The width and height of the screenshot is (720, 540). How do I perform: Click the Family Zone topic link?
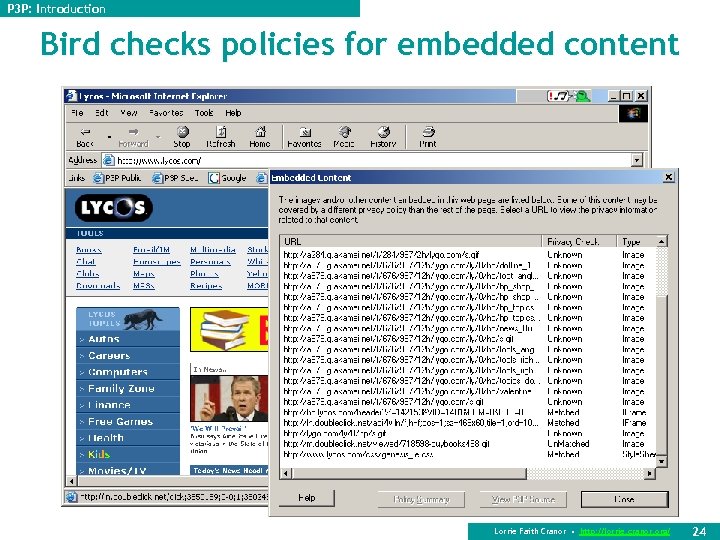(121, 388)
